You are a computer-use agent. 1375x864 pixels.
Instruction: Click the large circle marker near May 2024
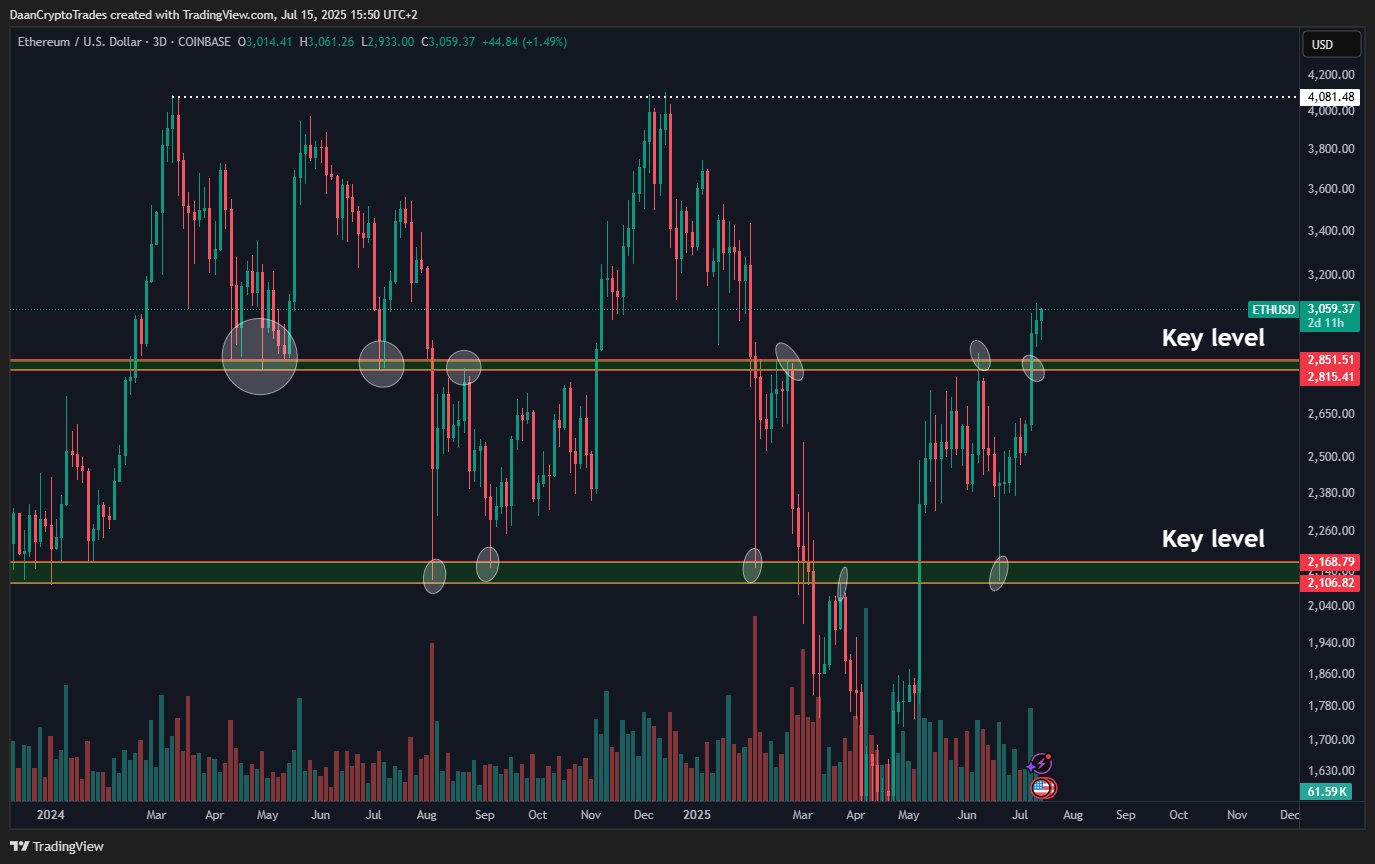pos(260,356)
